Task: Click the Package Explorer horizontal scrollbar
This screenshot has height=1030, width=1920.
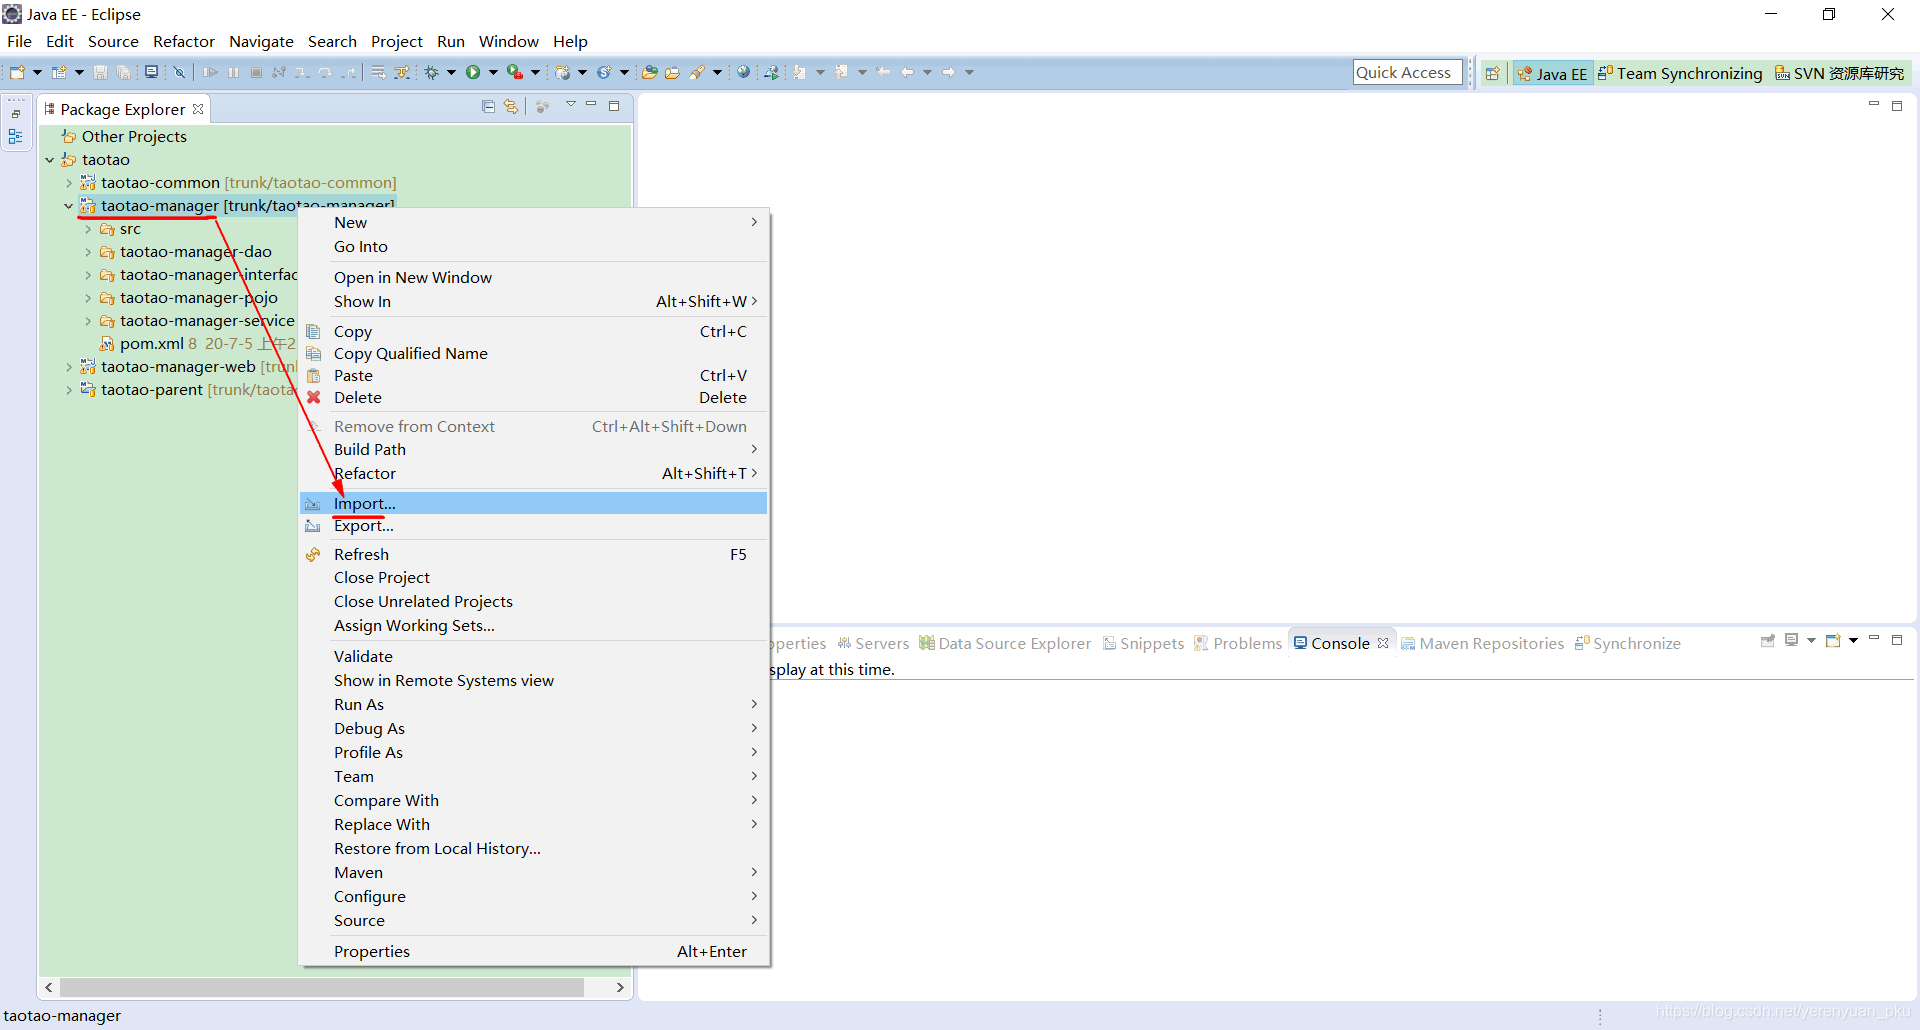Action: [x=322, y=987]
